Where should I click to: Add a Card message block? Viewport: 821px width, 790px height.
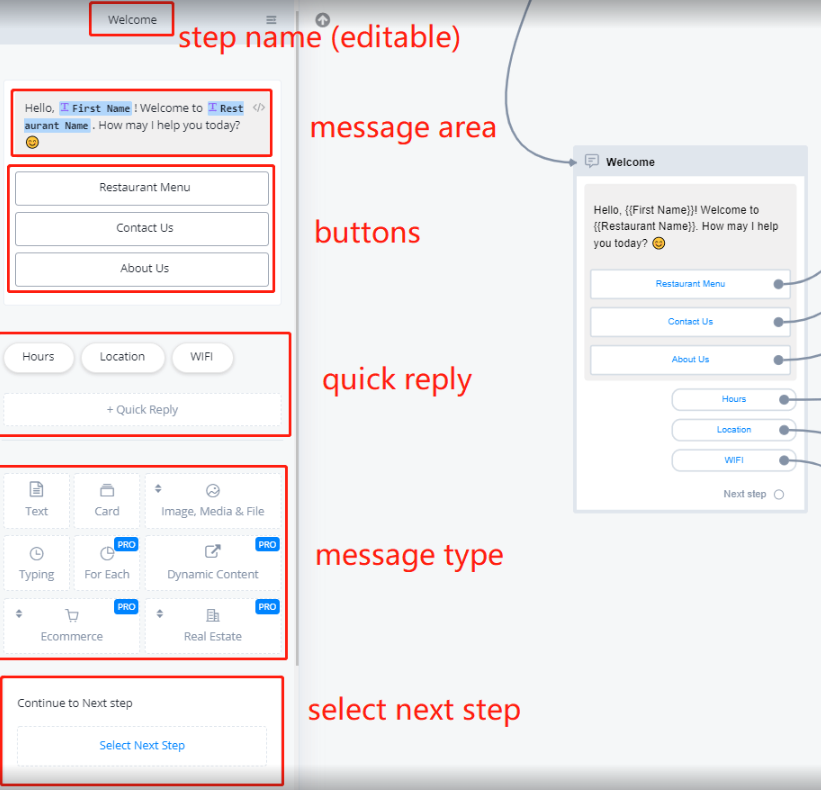pyautogui.click(x=107, y=501)
